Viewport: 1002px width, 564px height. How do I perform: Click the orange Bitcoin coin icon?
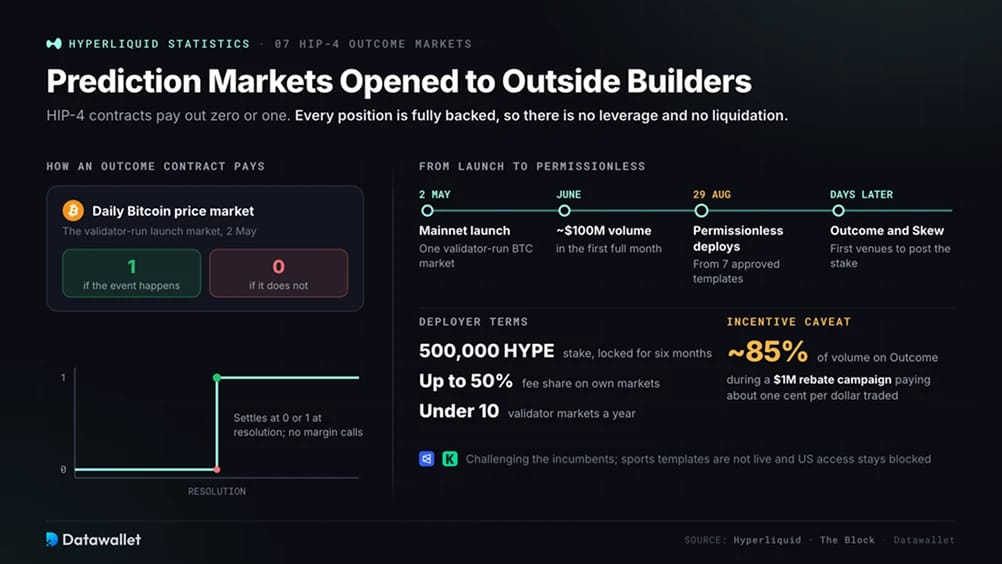coord(73,210)
